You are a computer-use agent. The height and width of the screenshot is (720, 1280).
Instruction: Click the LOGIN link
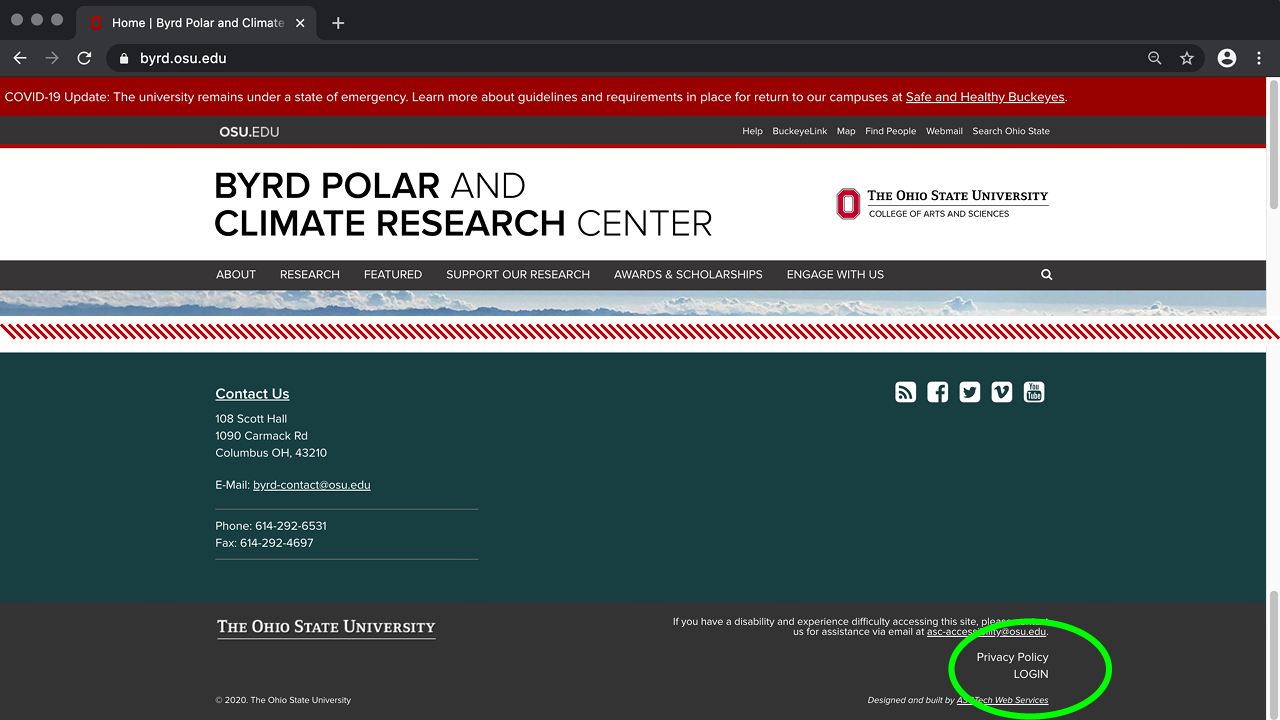pyautogui.click(x=1031, y=674)
